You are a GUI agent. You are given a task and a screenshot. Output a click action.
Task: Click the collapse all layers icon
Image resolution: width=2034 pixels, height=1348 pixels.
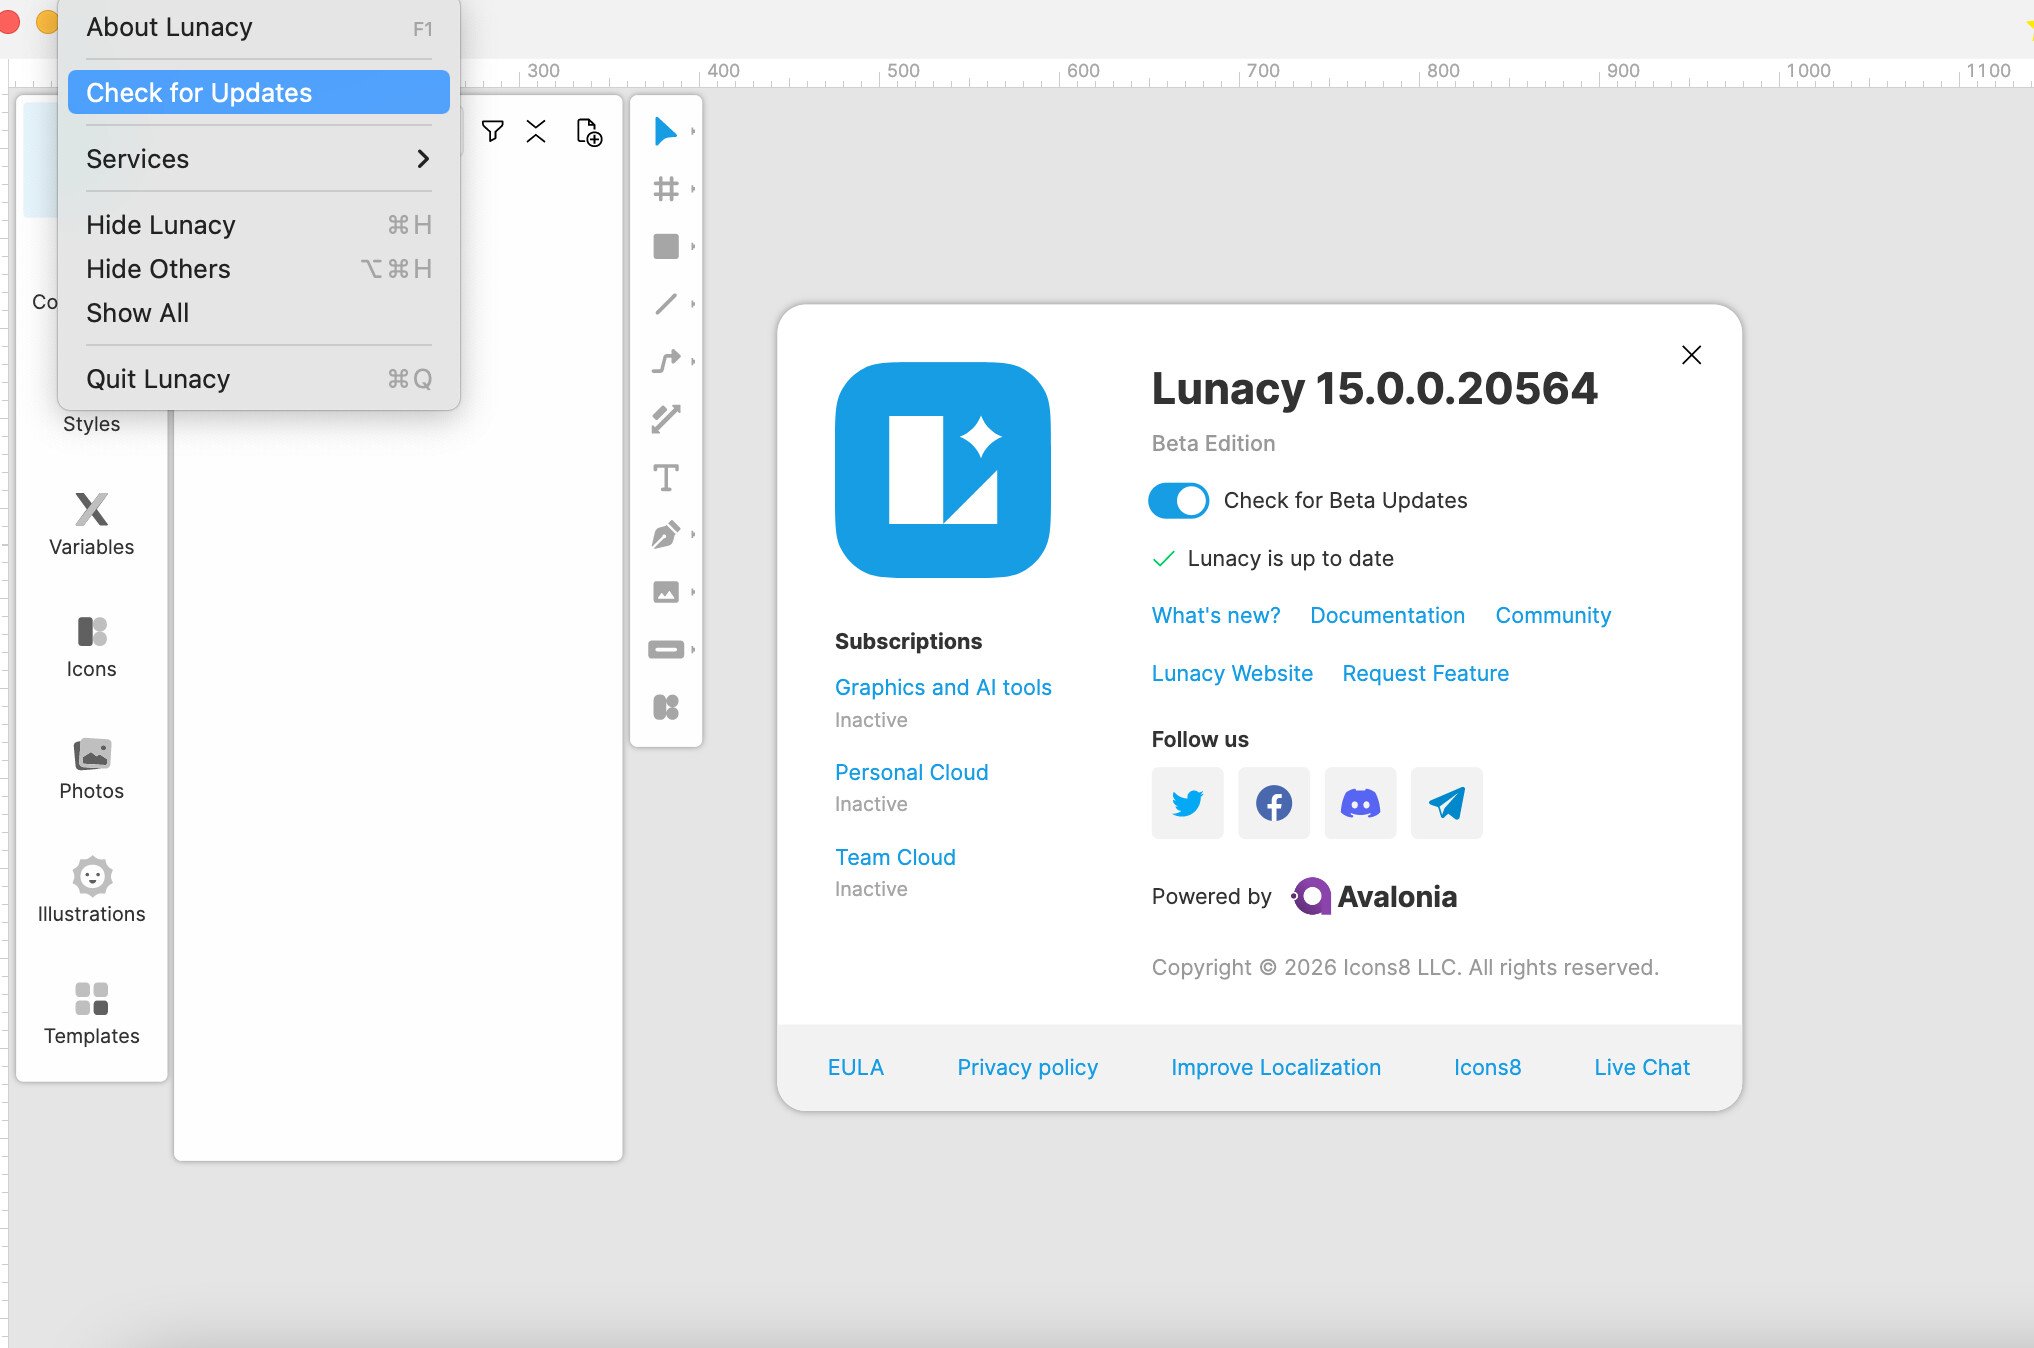(x=536, y=131)
